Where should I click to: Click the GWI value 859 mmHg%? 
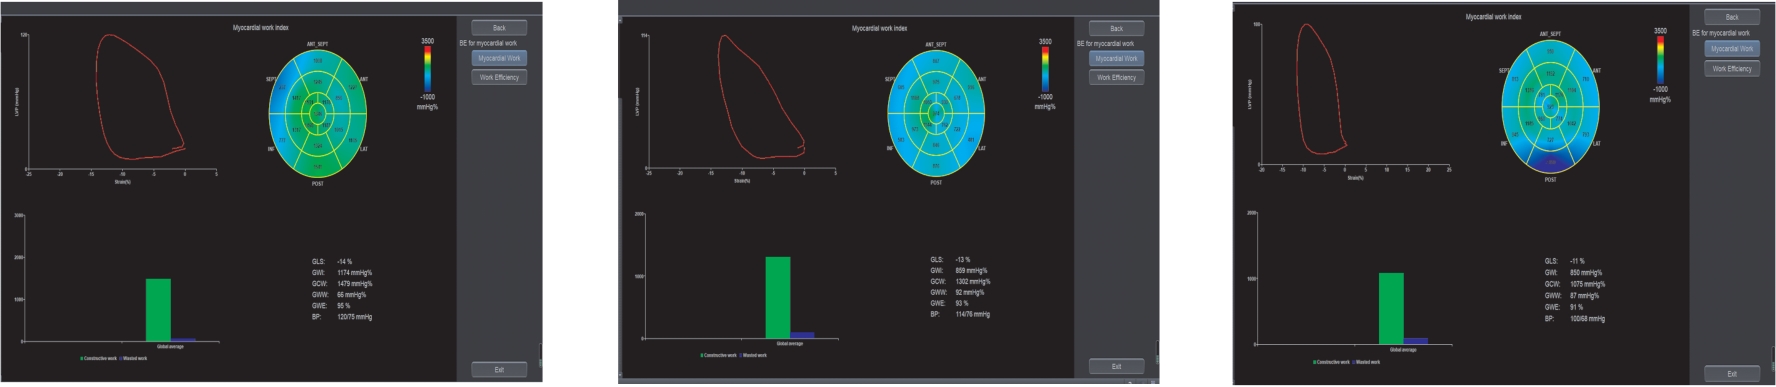click(x=971, y=271)
